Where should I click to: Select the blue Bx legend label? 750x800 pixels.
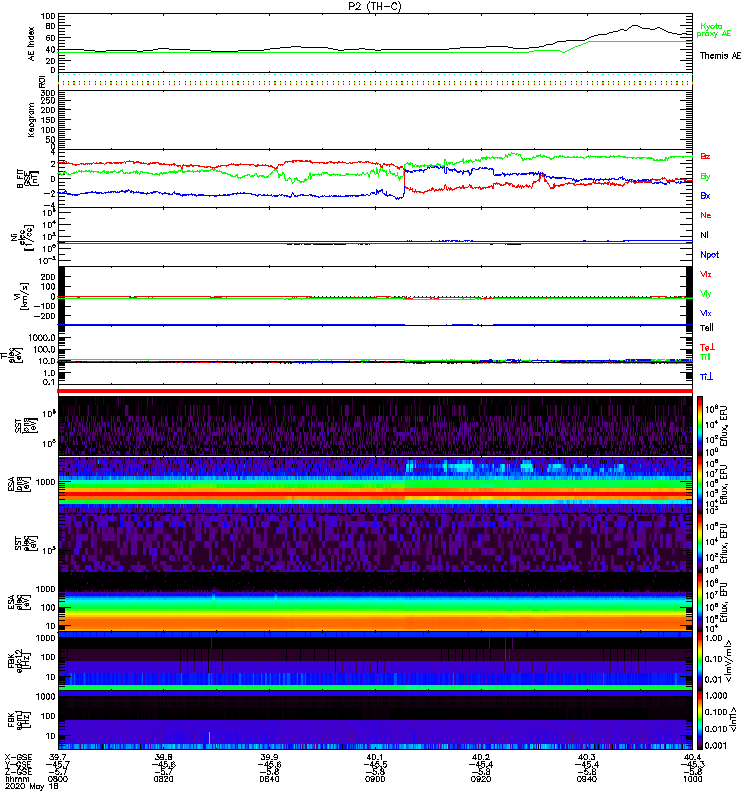(705, 196)
